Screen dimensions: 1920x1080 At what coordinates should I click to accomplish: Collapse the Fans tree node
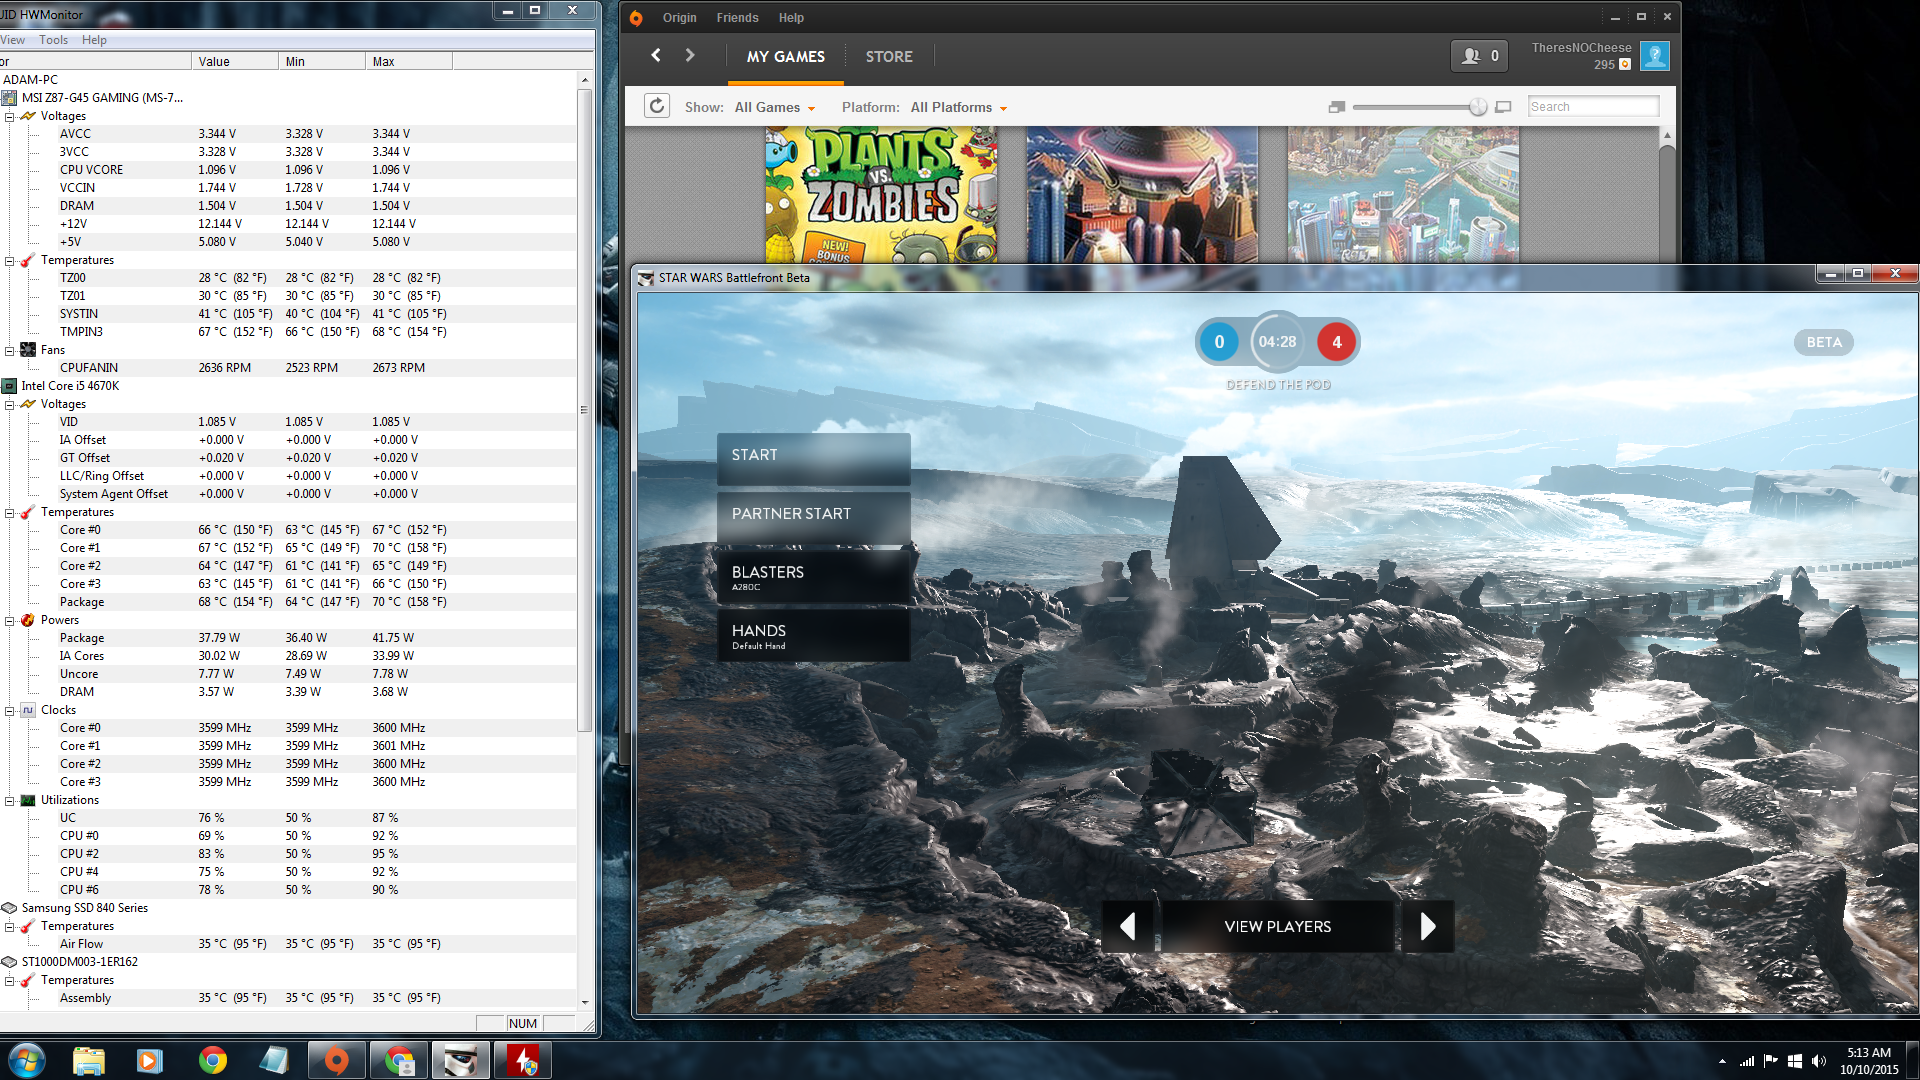coord(10,350)
